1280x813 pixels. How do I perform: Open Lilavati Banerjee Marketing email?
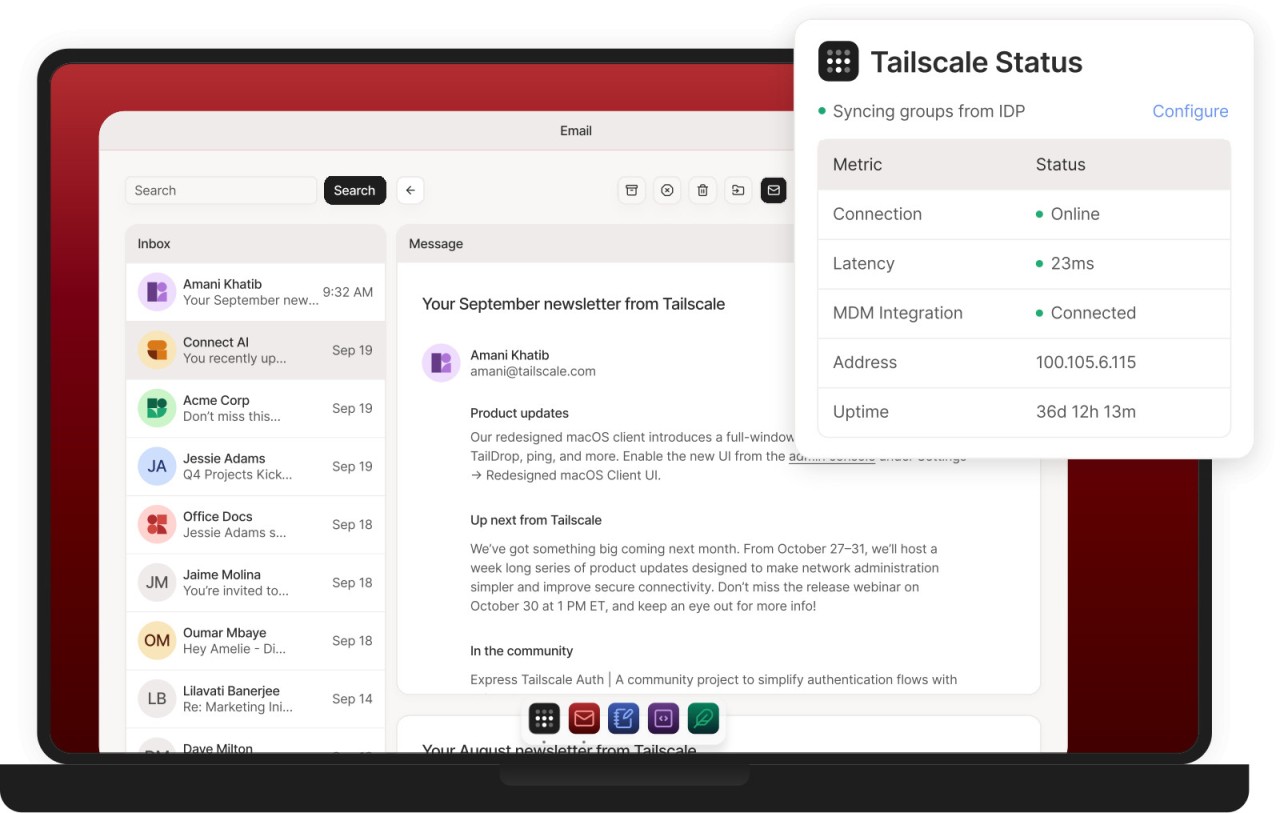[x=256, y=698]
